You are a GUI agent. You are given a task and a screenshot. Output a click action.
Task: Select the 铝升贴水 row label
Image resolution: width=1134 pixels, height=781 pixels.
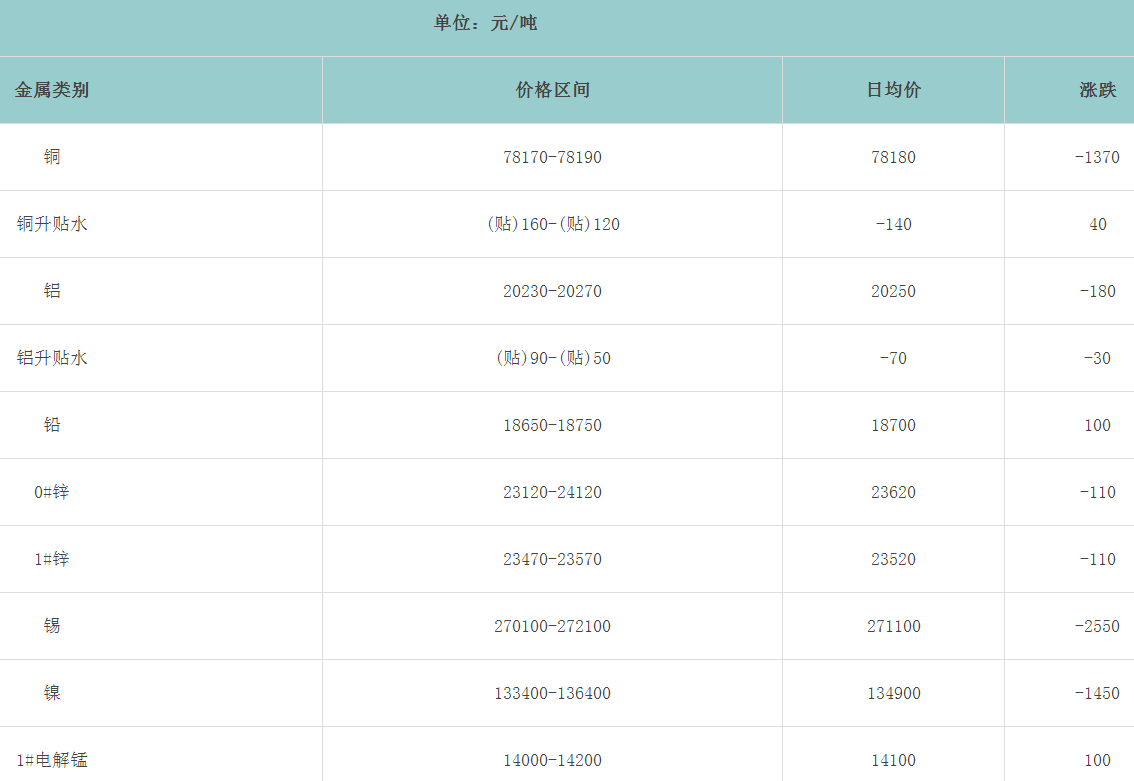[x=52, y=358]
